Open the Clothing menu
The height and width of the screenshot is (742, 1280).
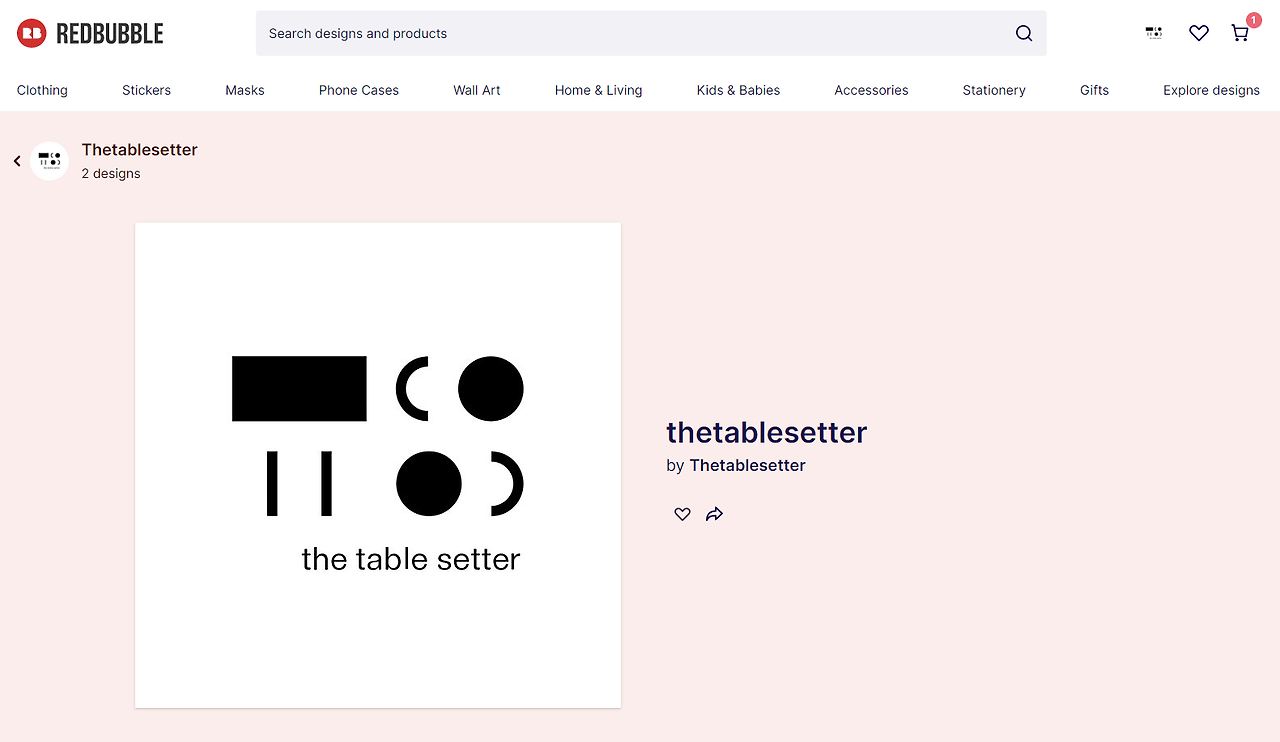(x=42, y=90)
